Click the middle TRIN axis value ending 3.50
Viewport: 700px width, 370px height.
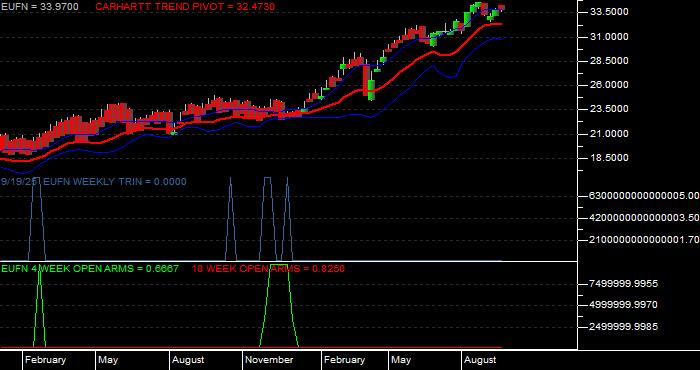644,218
